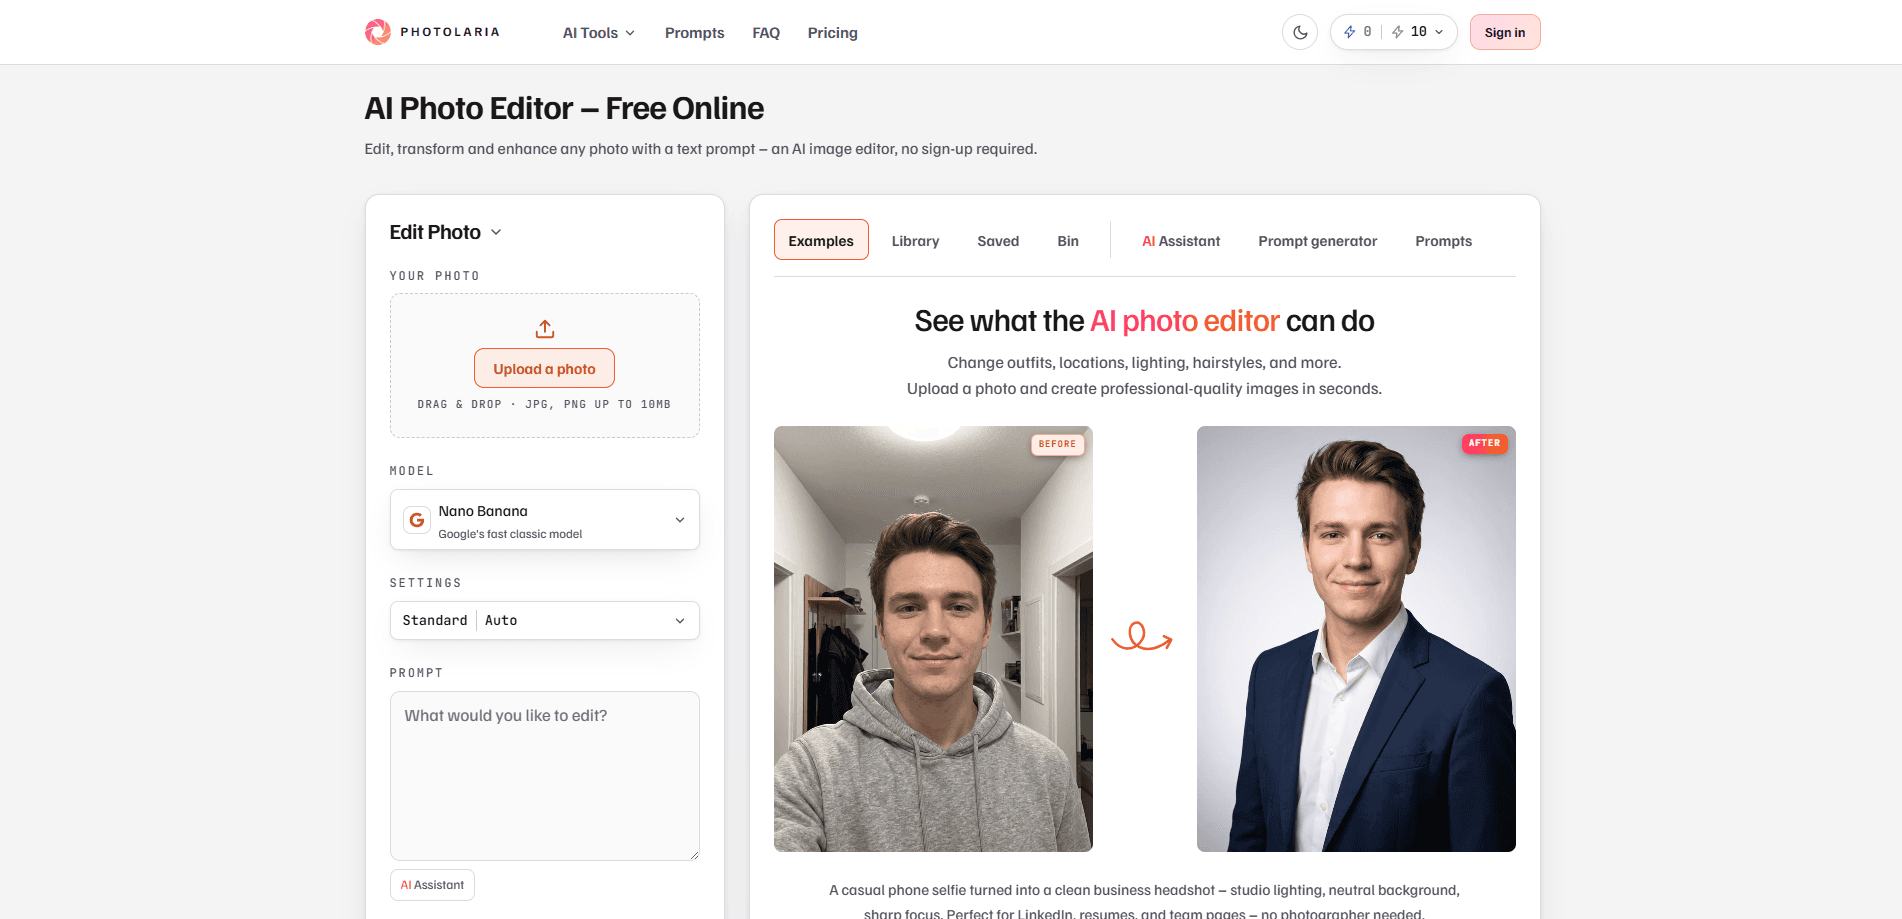This screenshot has width=1902, height=919.
Task: Expand the Standard Auto settings dropdown
Action: [x=545, y=620]
